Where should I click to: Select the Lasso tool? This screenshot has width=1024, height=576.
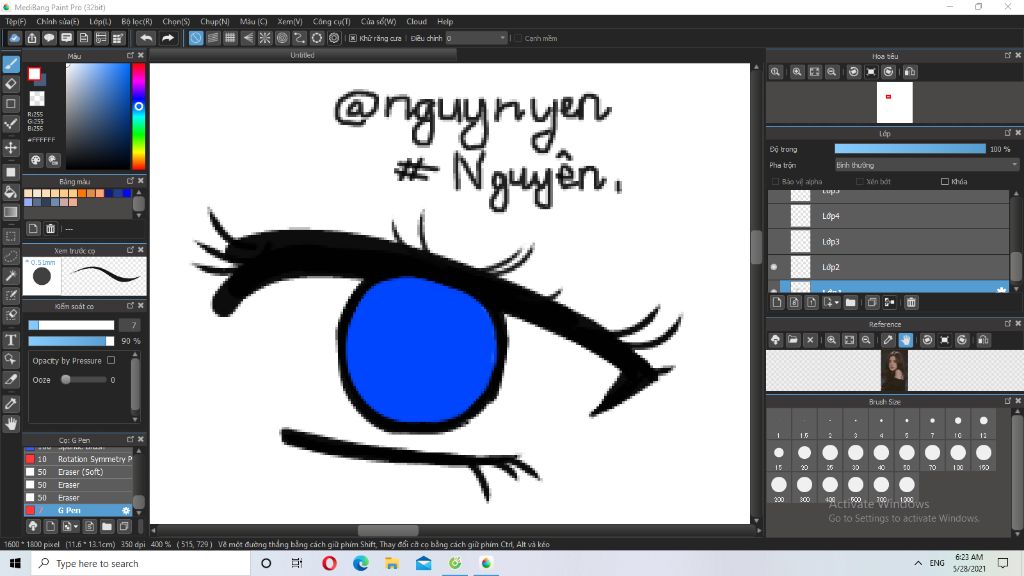pyautogui.click(x=11, y=257)
